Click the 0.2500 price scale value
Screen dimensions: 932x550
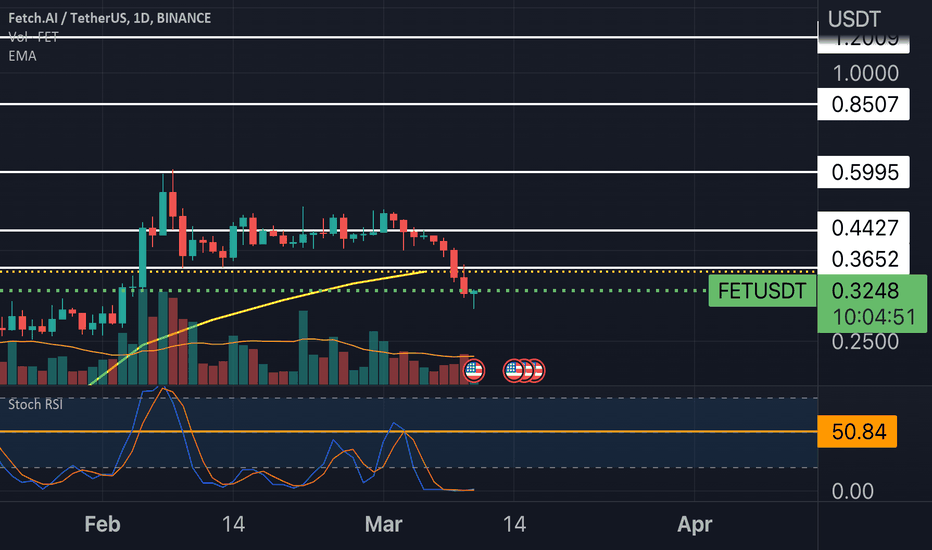pos(865,341)
